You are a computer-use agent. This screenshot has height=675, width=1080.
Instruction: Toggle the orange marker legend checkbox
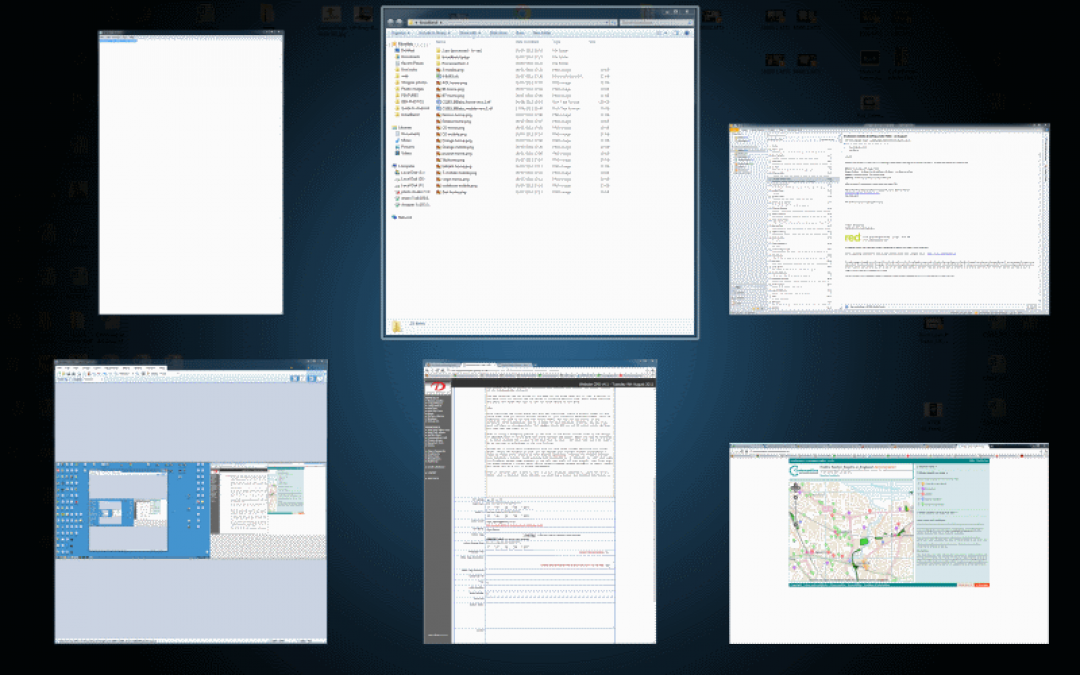pos(919,484)
